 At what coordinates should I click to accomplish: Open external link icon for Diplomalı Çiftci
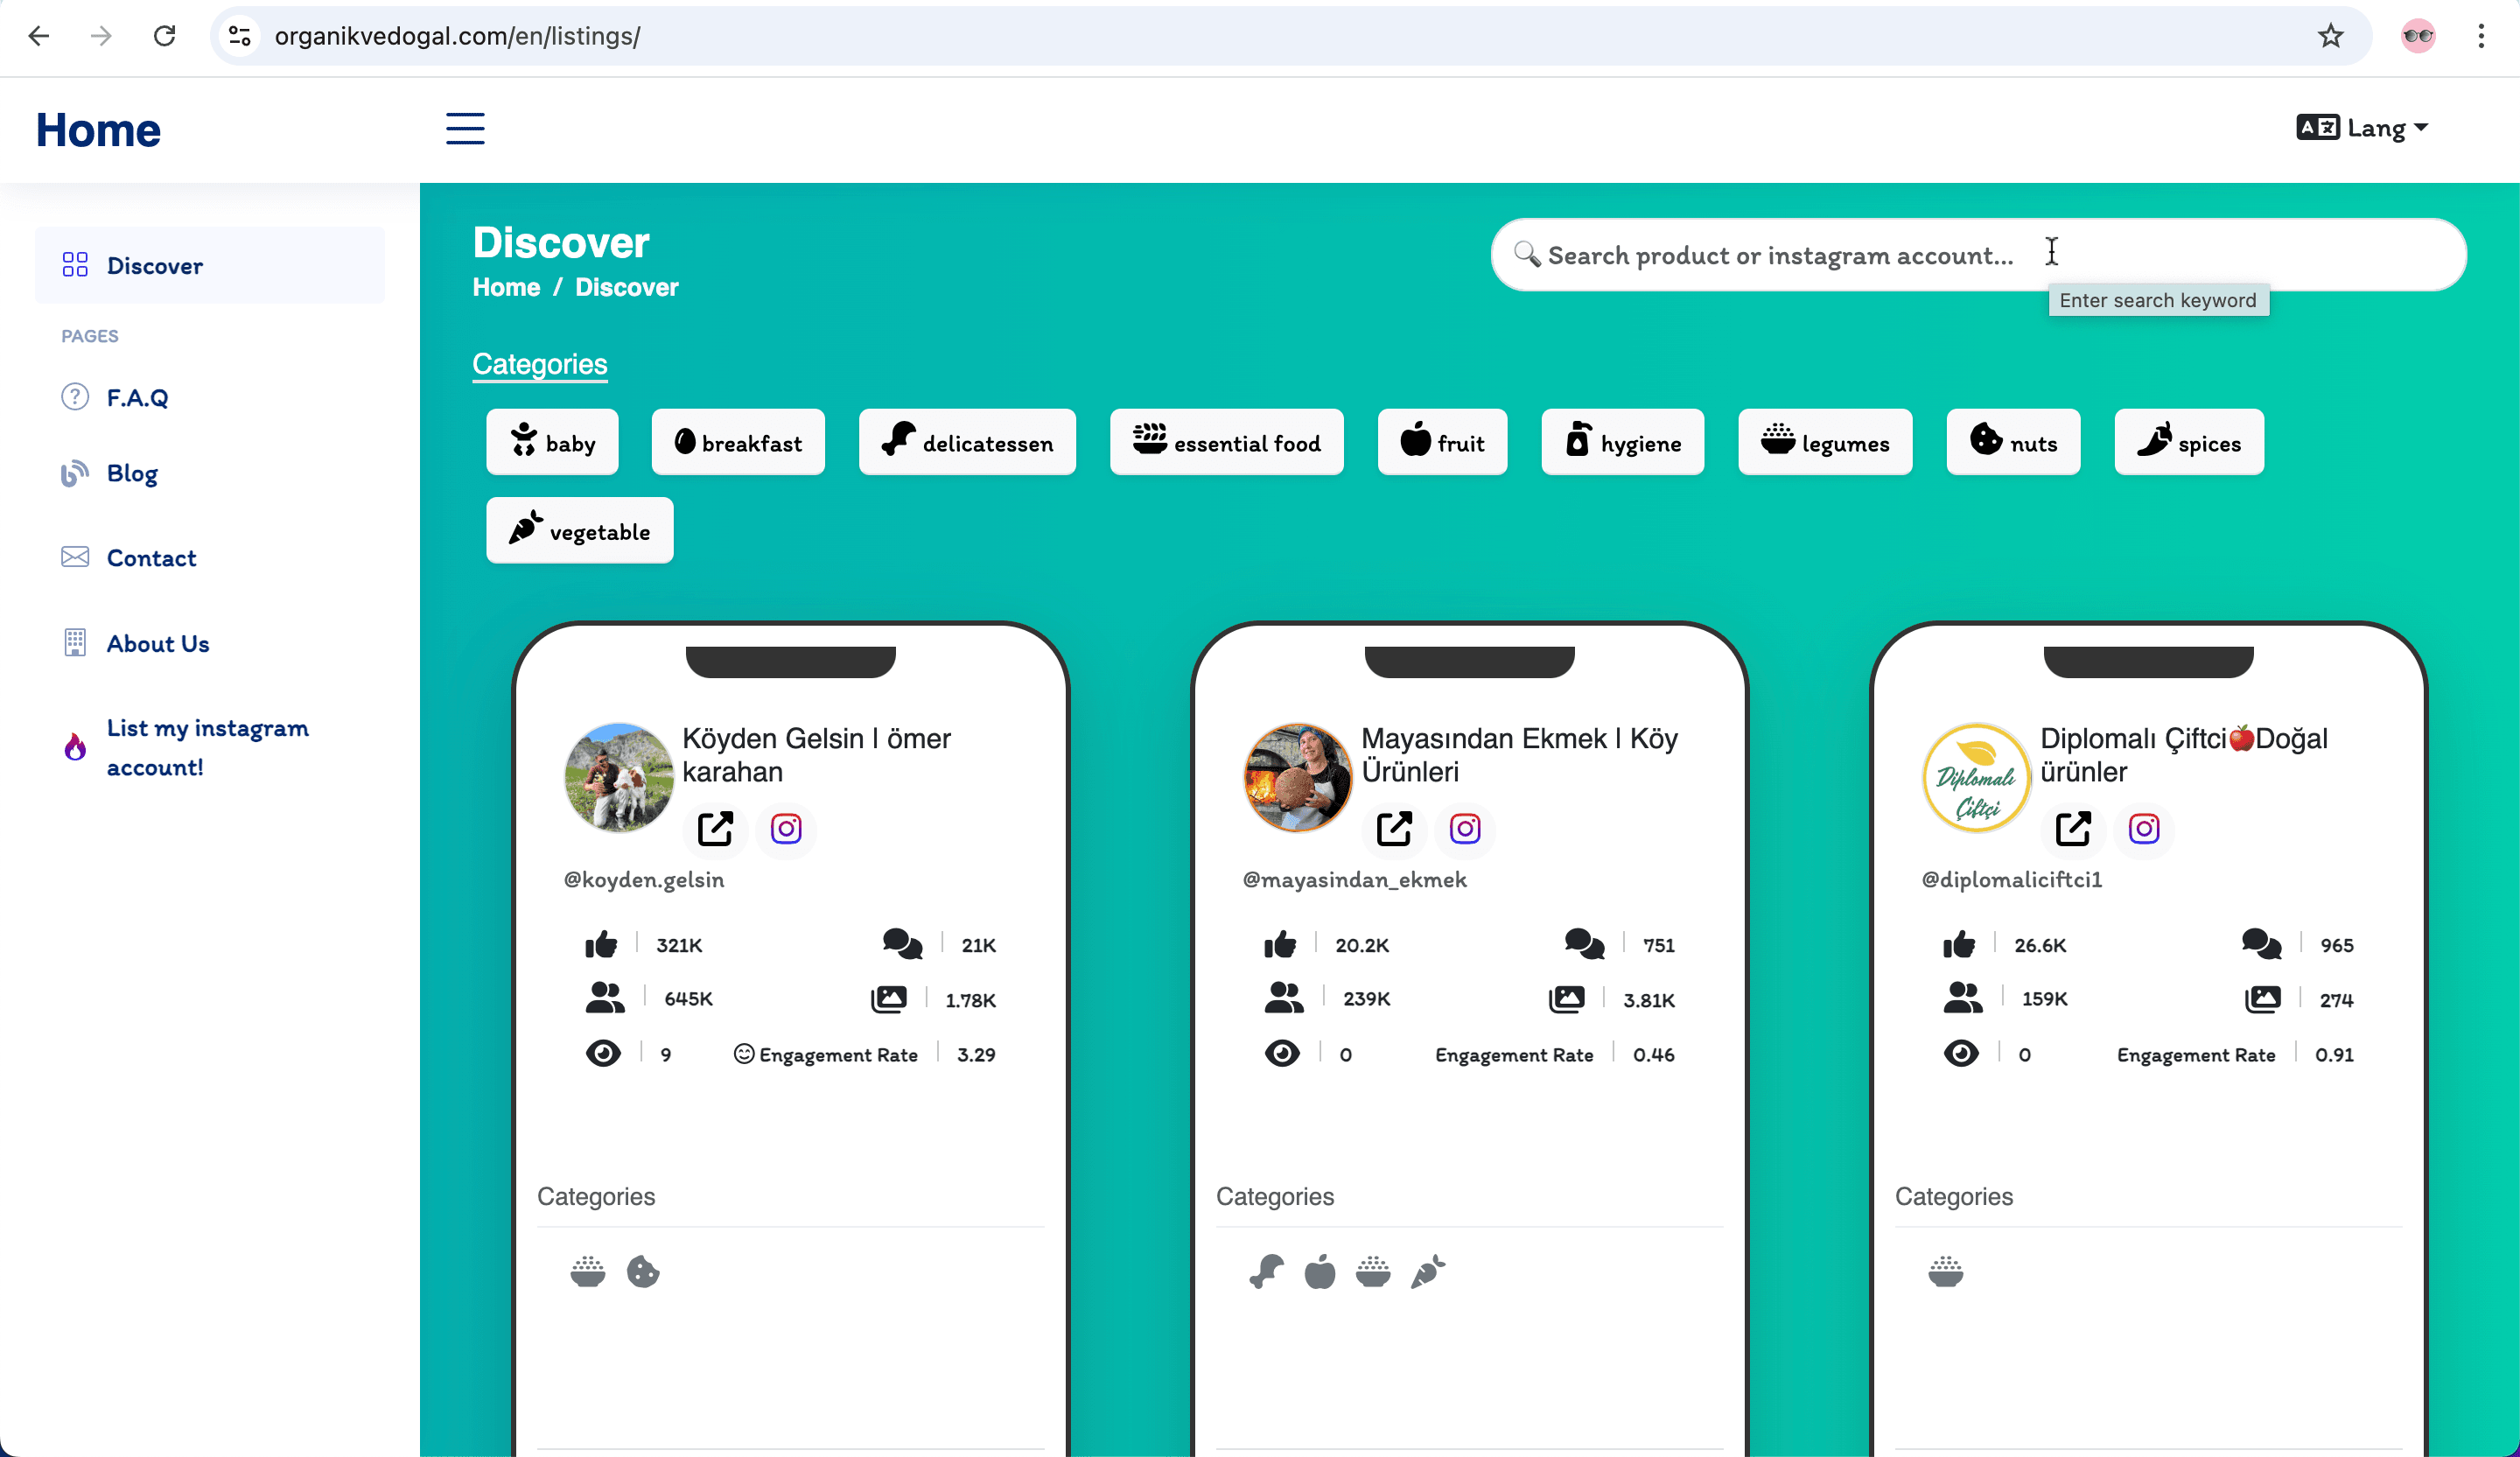pos(2073,828)
